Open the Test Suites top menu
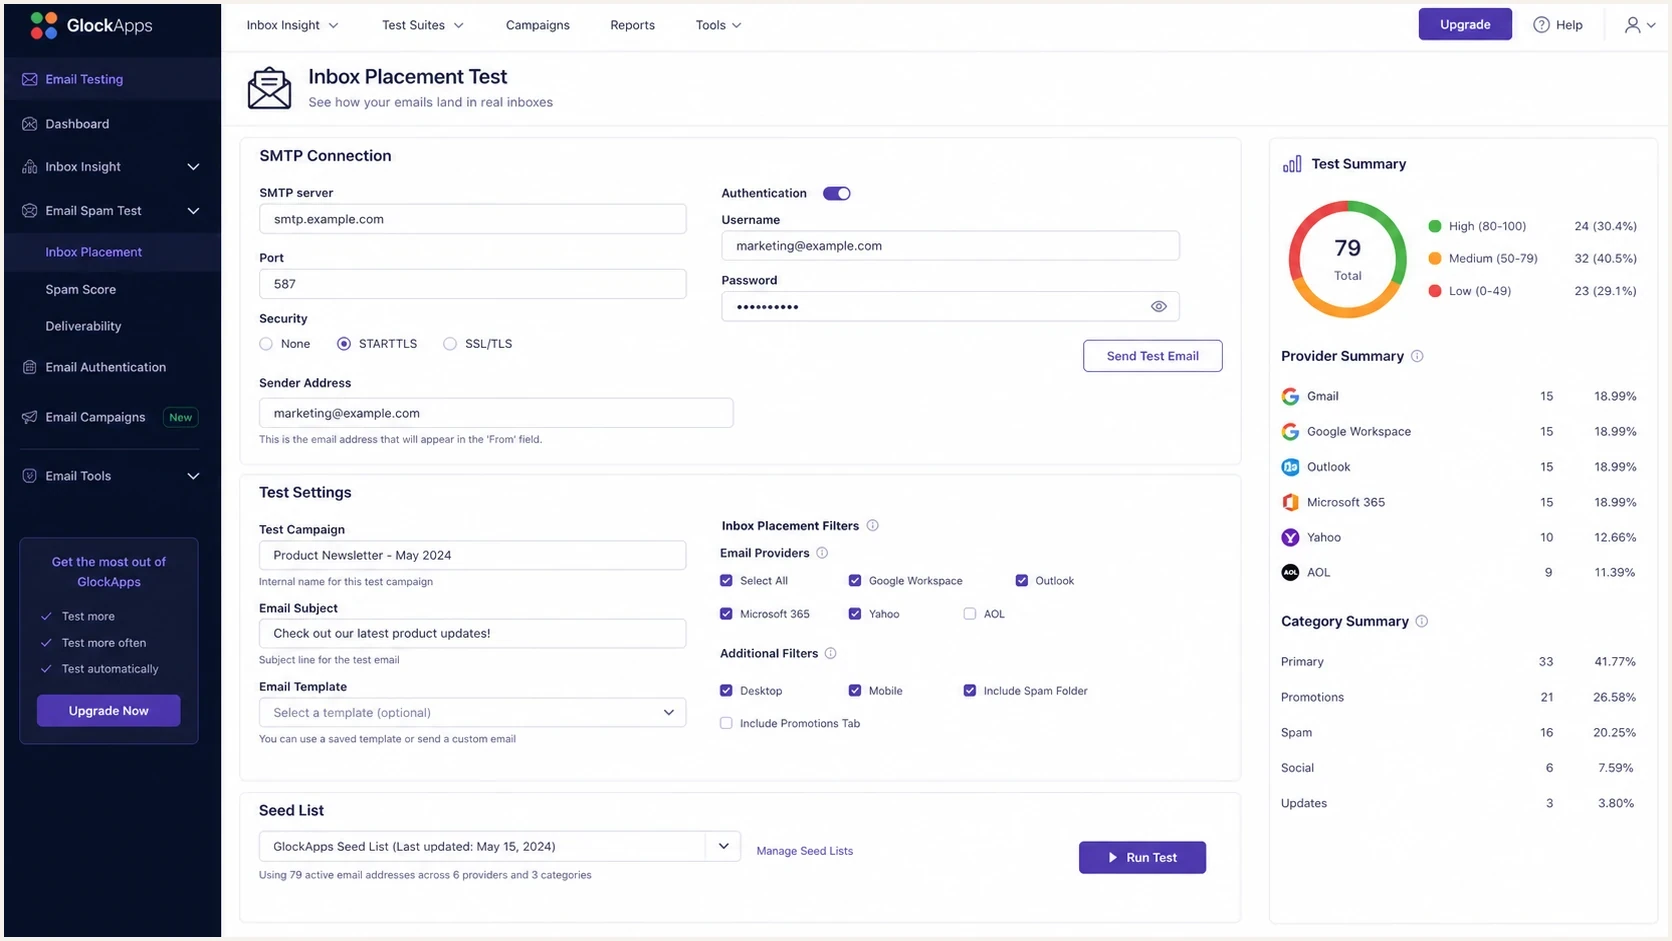Viewport: 1672px width, 941px height. coord(422,25)
